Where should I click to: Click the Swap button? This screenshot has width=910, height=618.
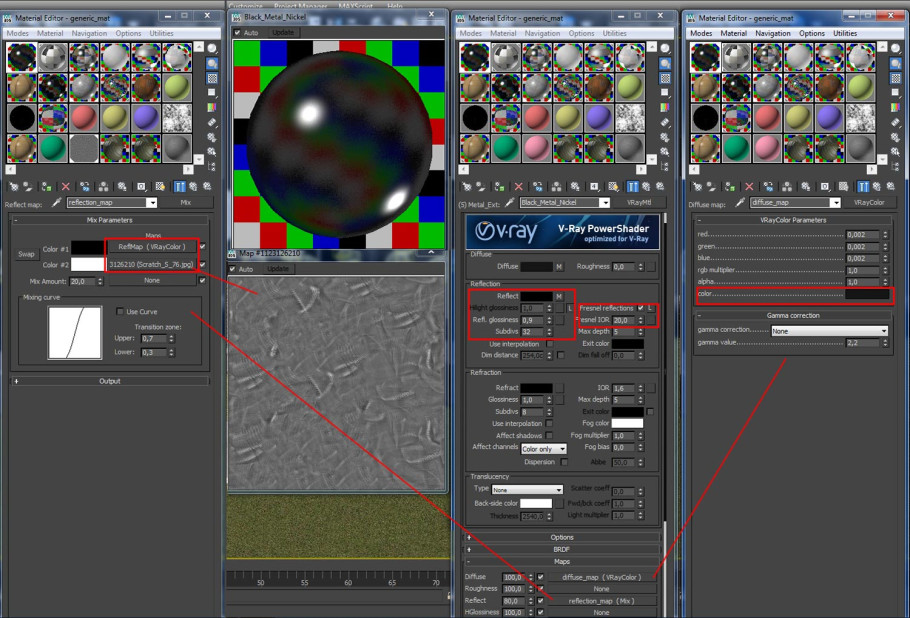click(x=26, y=254)
